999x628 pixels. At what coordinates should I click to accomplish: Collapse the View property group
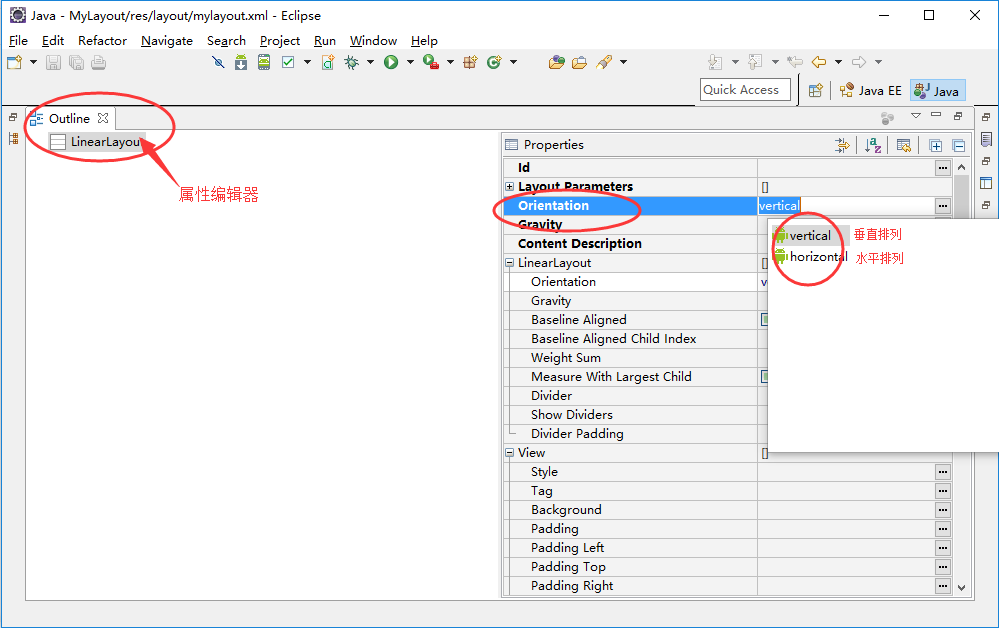(x=510, y=452)
